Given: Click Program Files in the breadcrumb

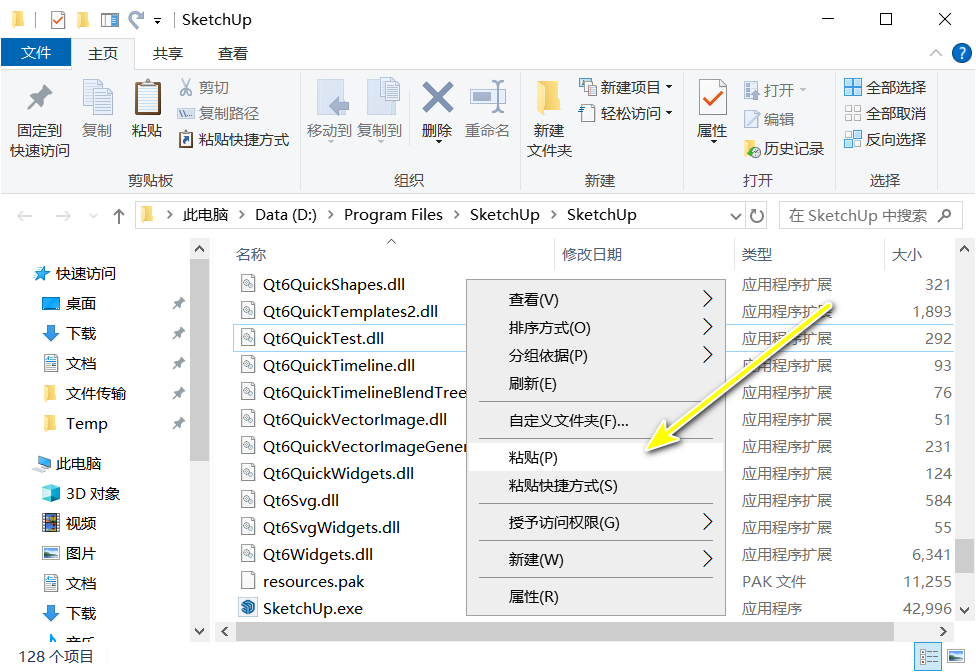Looking at the screenshot, I should pyautogui.click(x=393, y=215).
